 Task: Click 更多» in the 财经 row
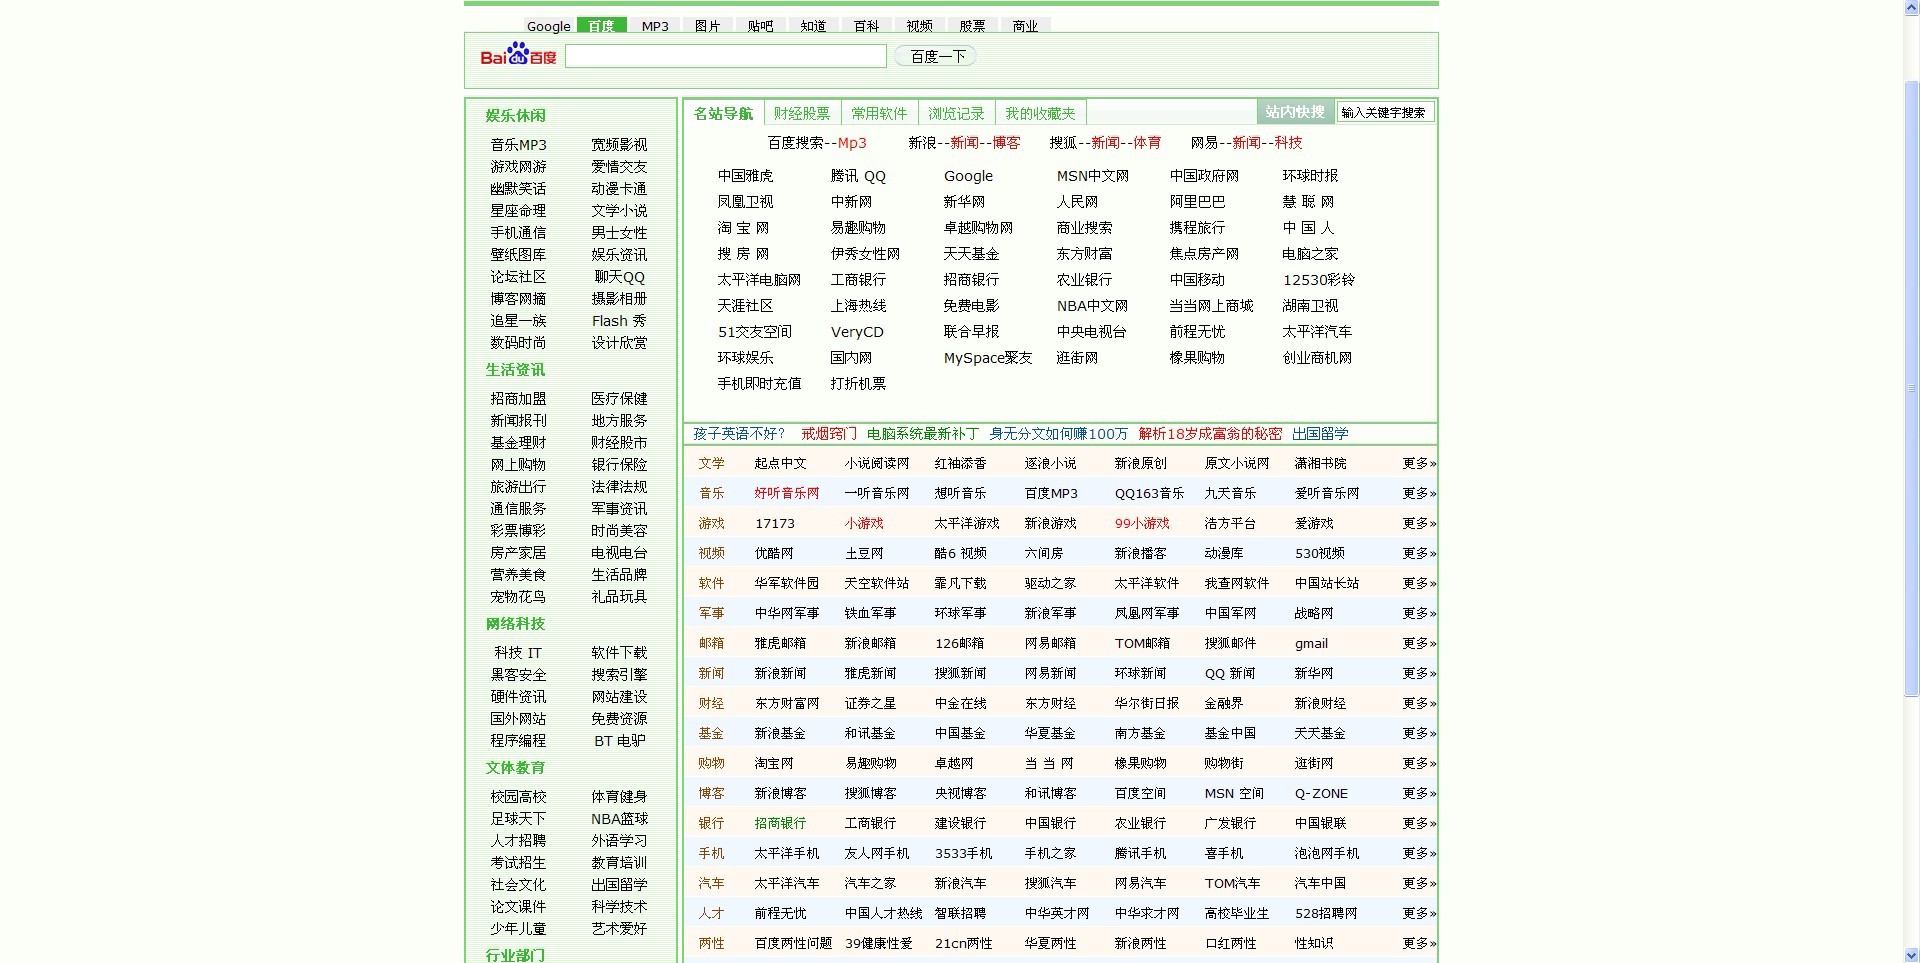tap(1419, 704)
